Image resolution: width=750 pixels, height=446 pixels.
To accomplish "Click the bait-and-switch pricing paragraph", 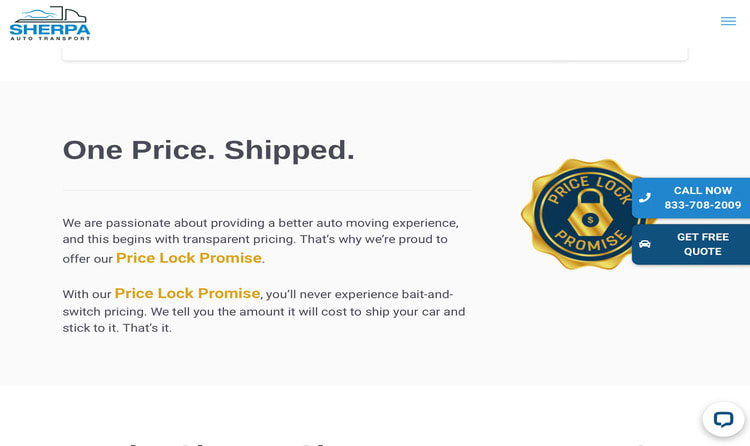I will (264, 310).
